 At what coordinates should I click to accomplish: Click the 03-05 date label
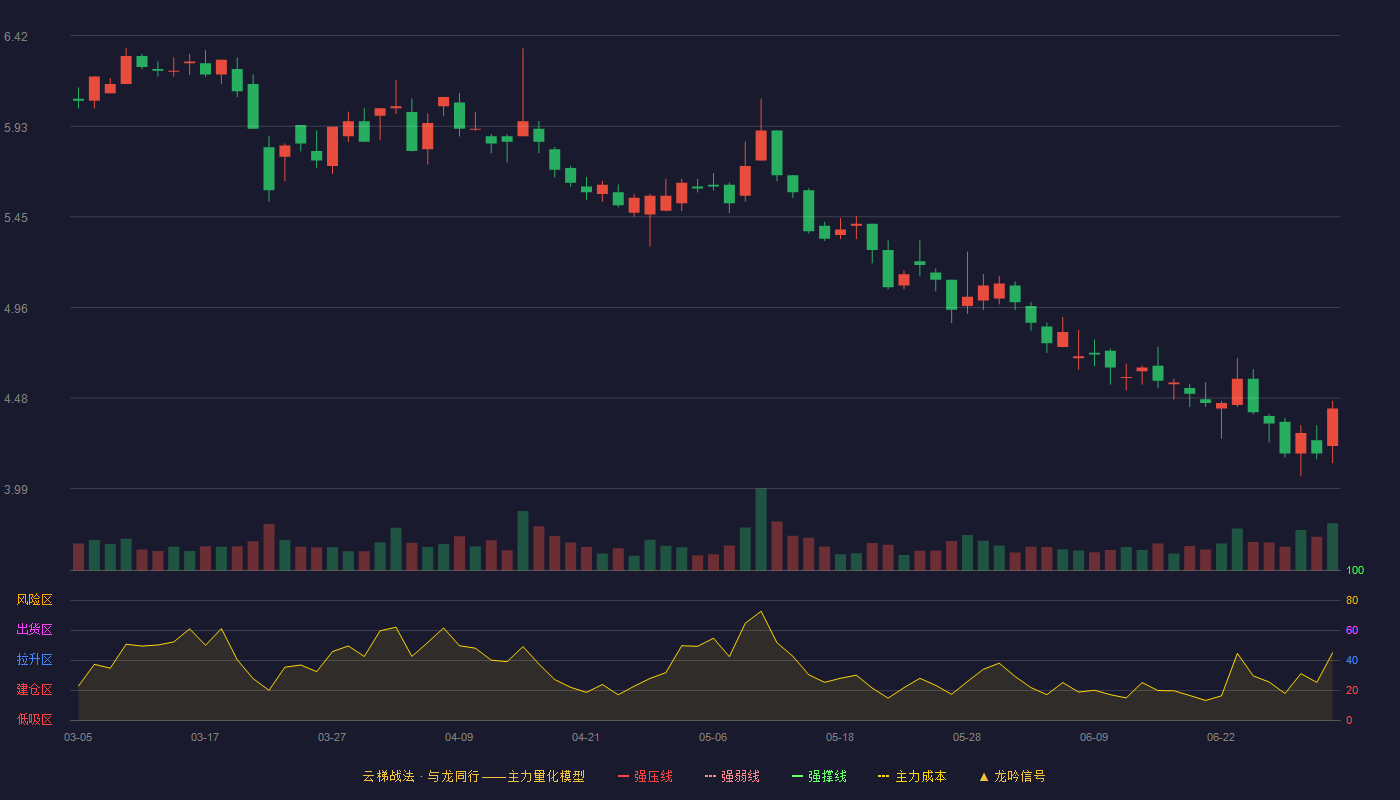pyautogui.click(x=78, y=737)
